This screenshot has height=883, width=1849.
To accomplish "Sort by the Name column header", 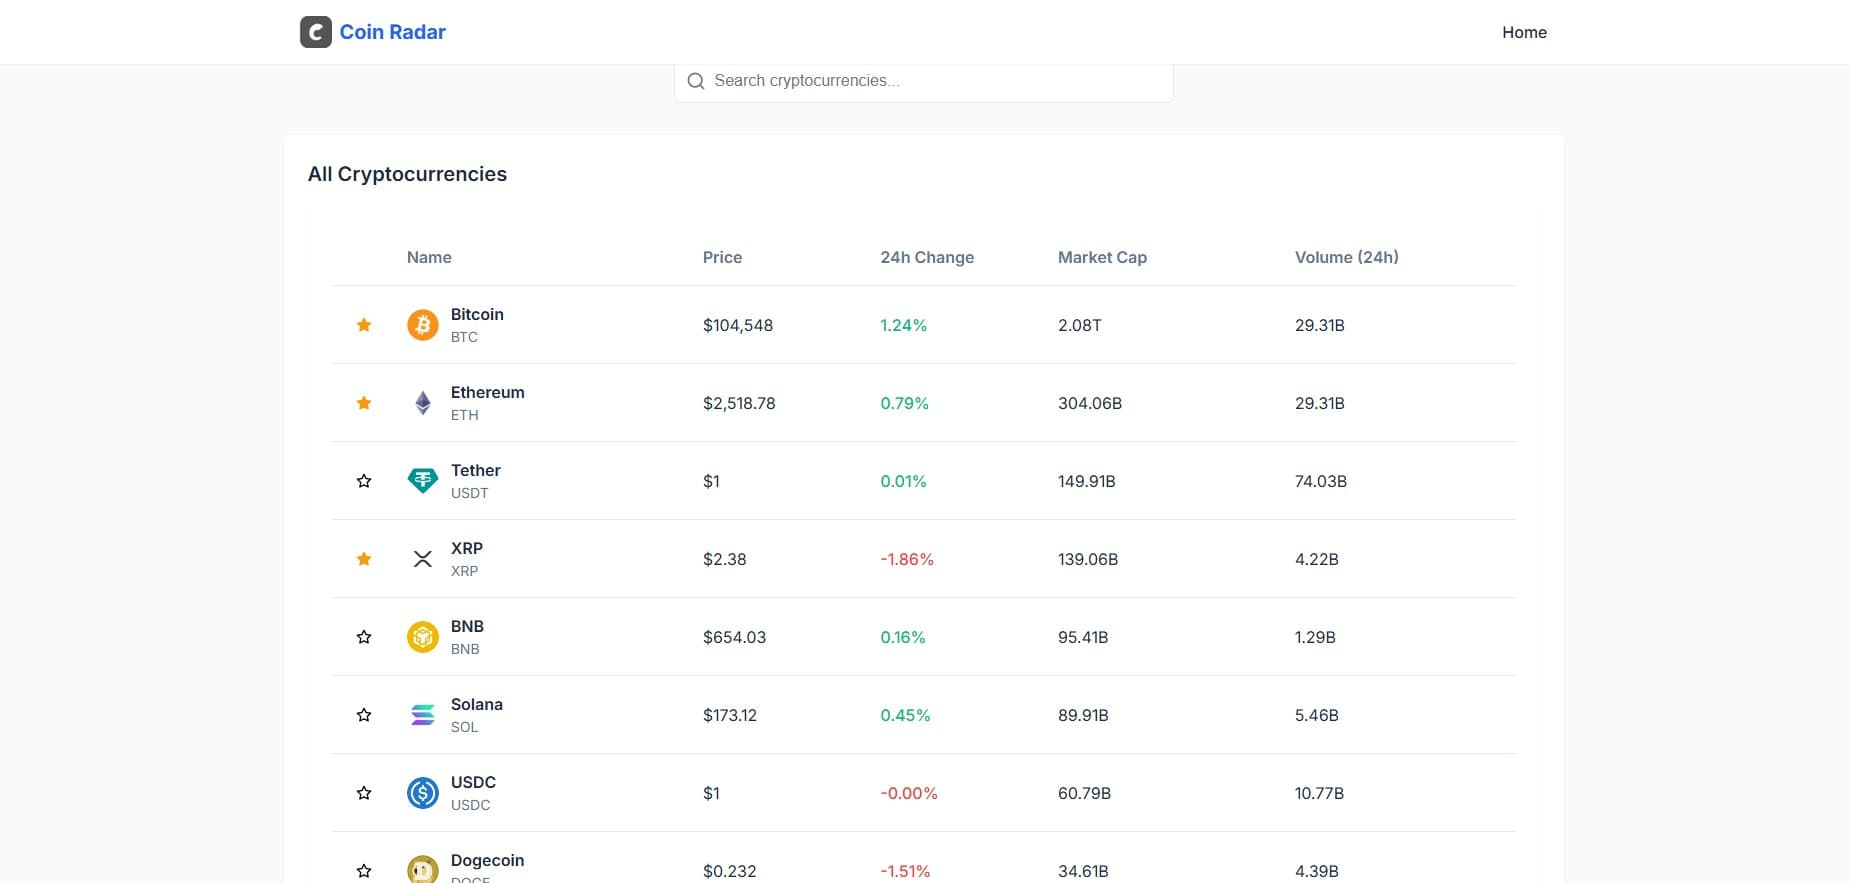I will [429, 257].
